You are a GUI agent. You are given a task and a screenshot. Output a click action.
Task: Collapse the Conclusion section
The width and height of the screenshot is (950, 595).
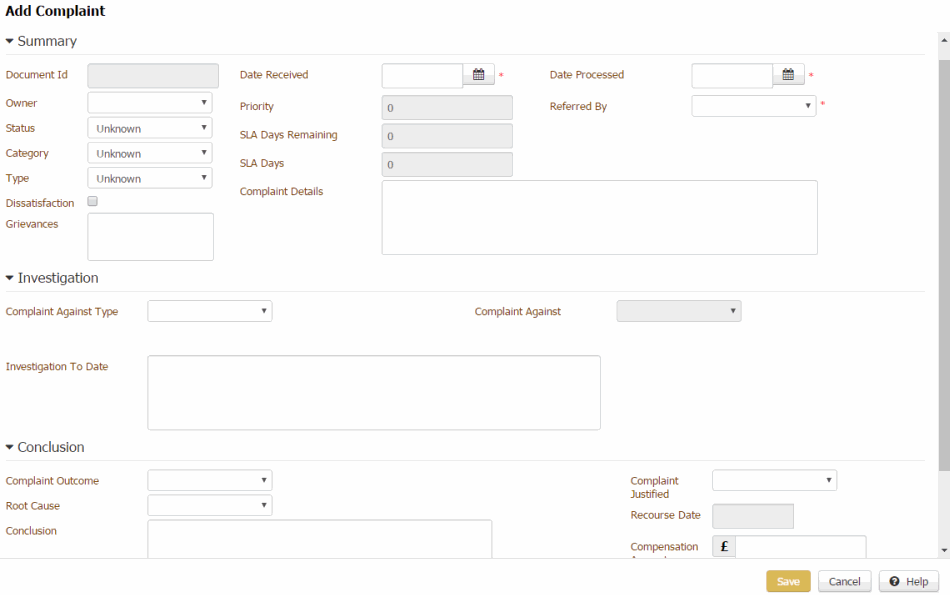point(9,447)
